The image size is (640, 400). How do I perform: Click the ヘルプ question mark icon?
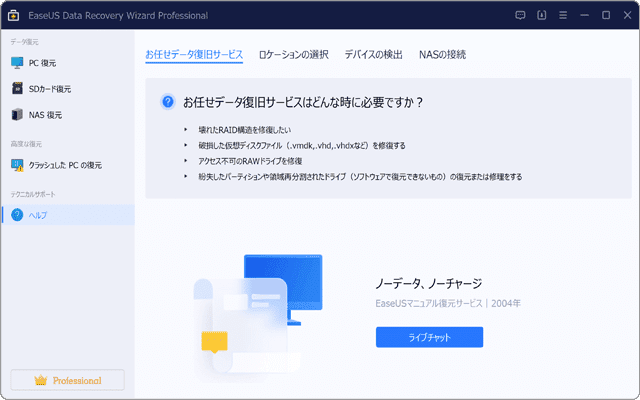[x=17, y=215]
